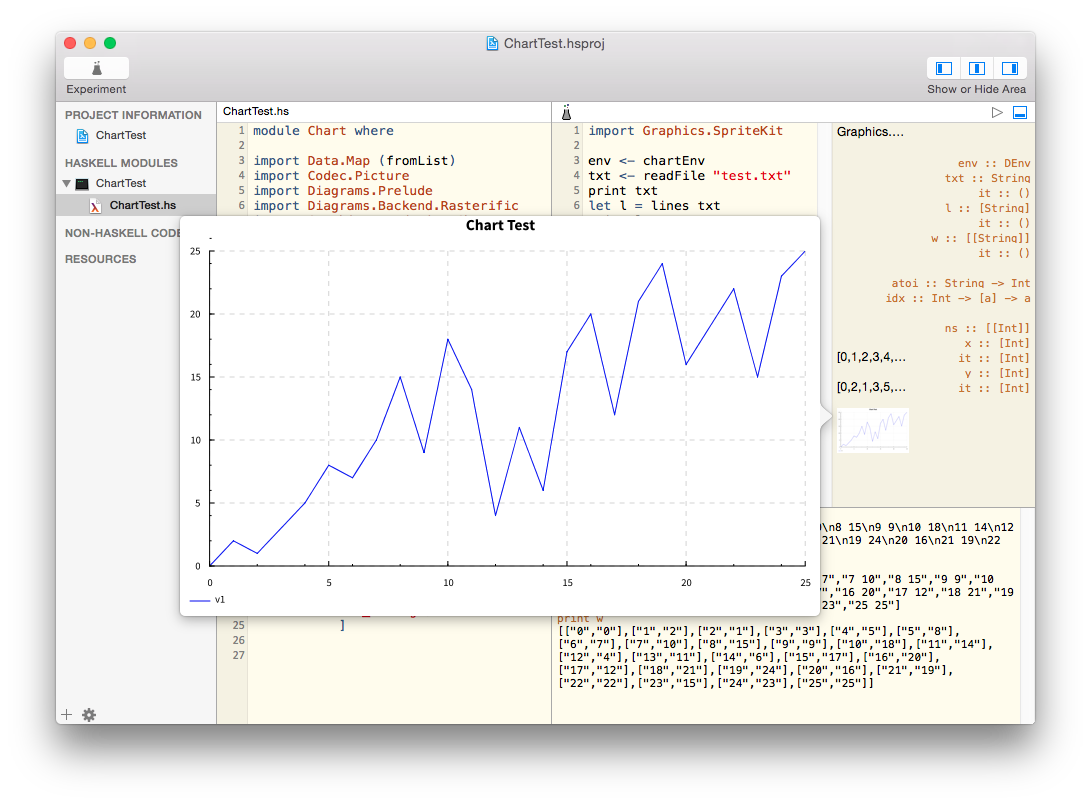Click the blue console panel toggle icon
This screenshot has width=1091, height=804.
(1020, 113)
